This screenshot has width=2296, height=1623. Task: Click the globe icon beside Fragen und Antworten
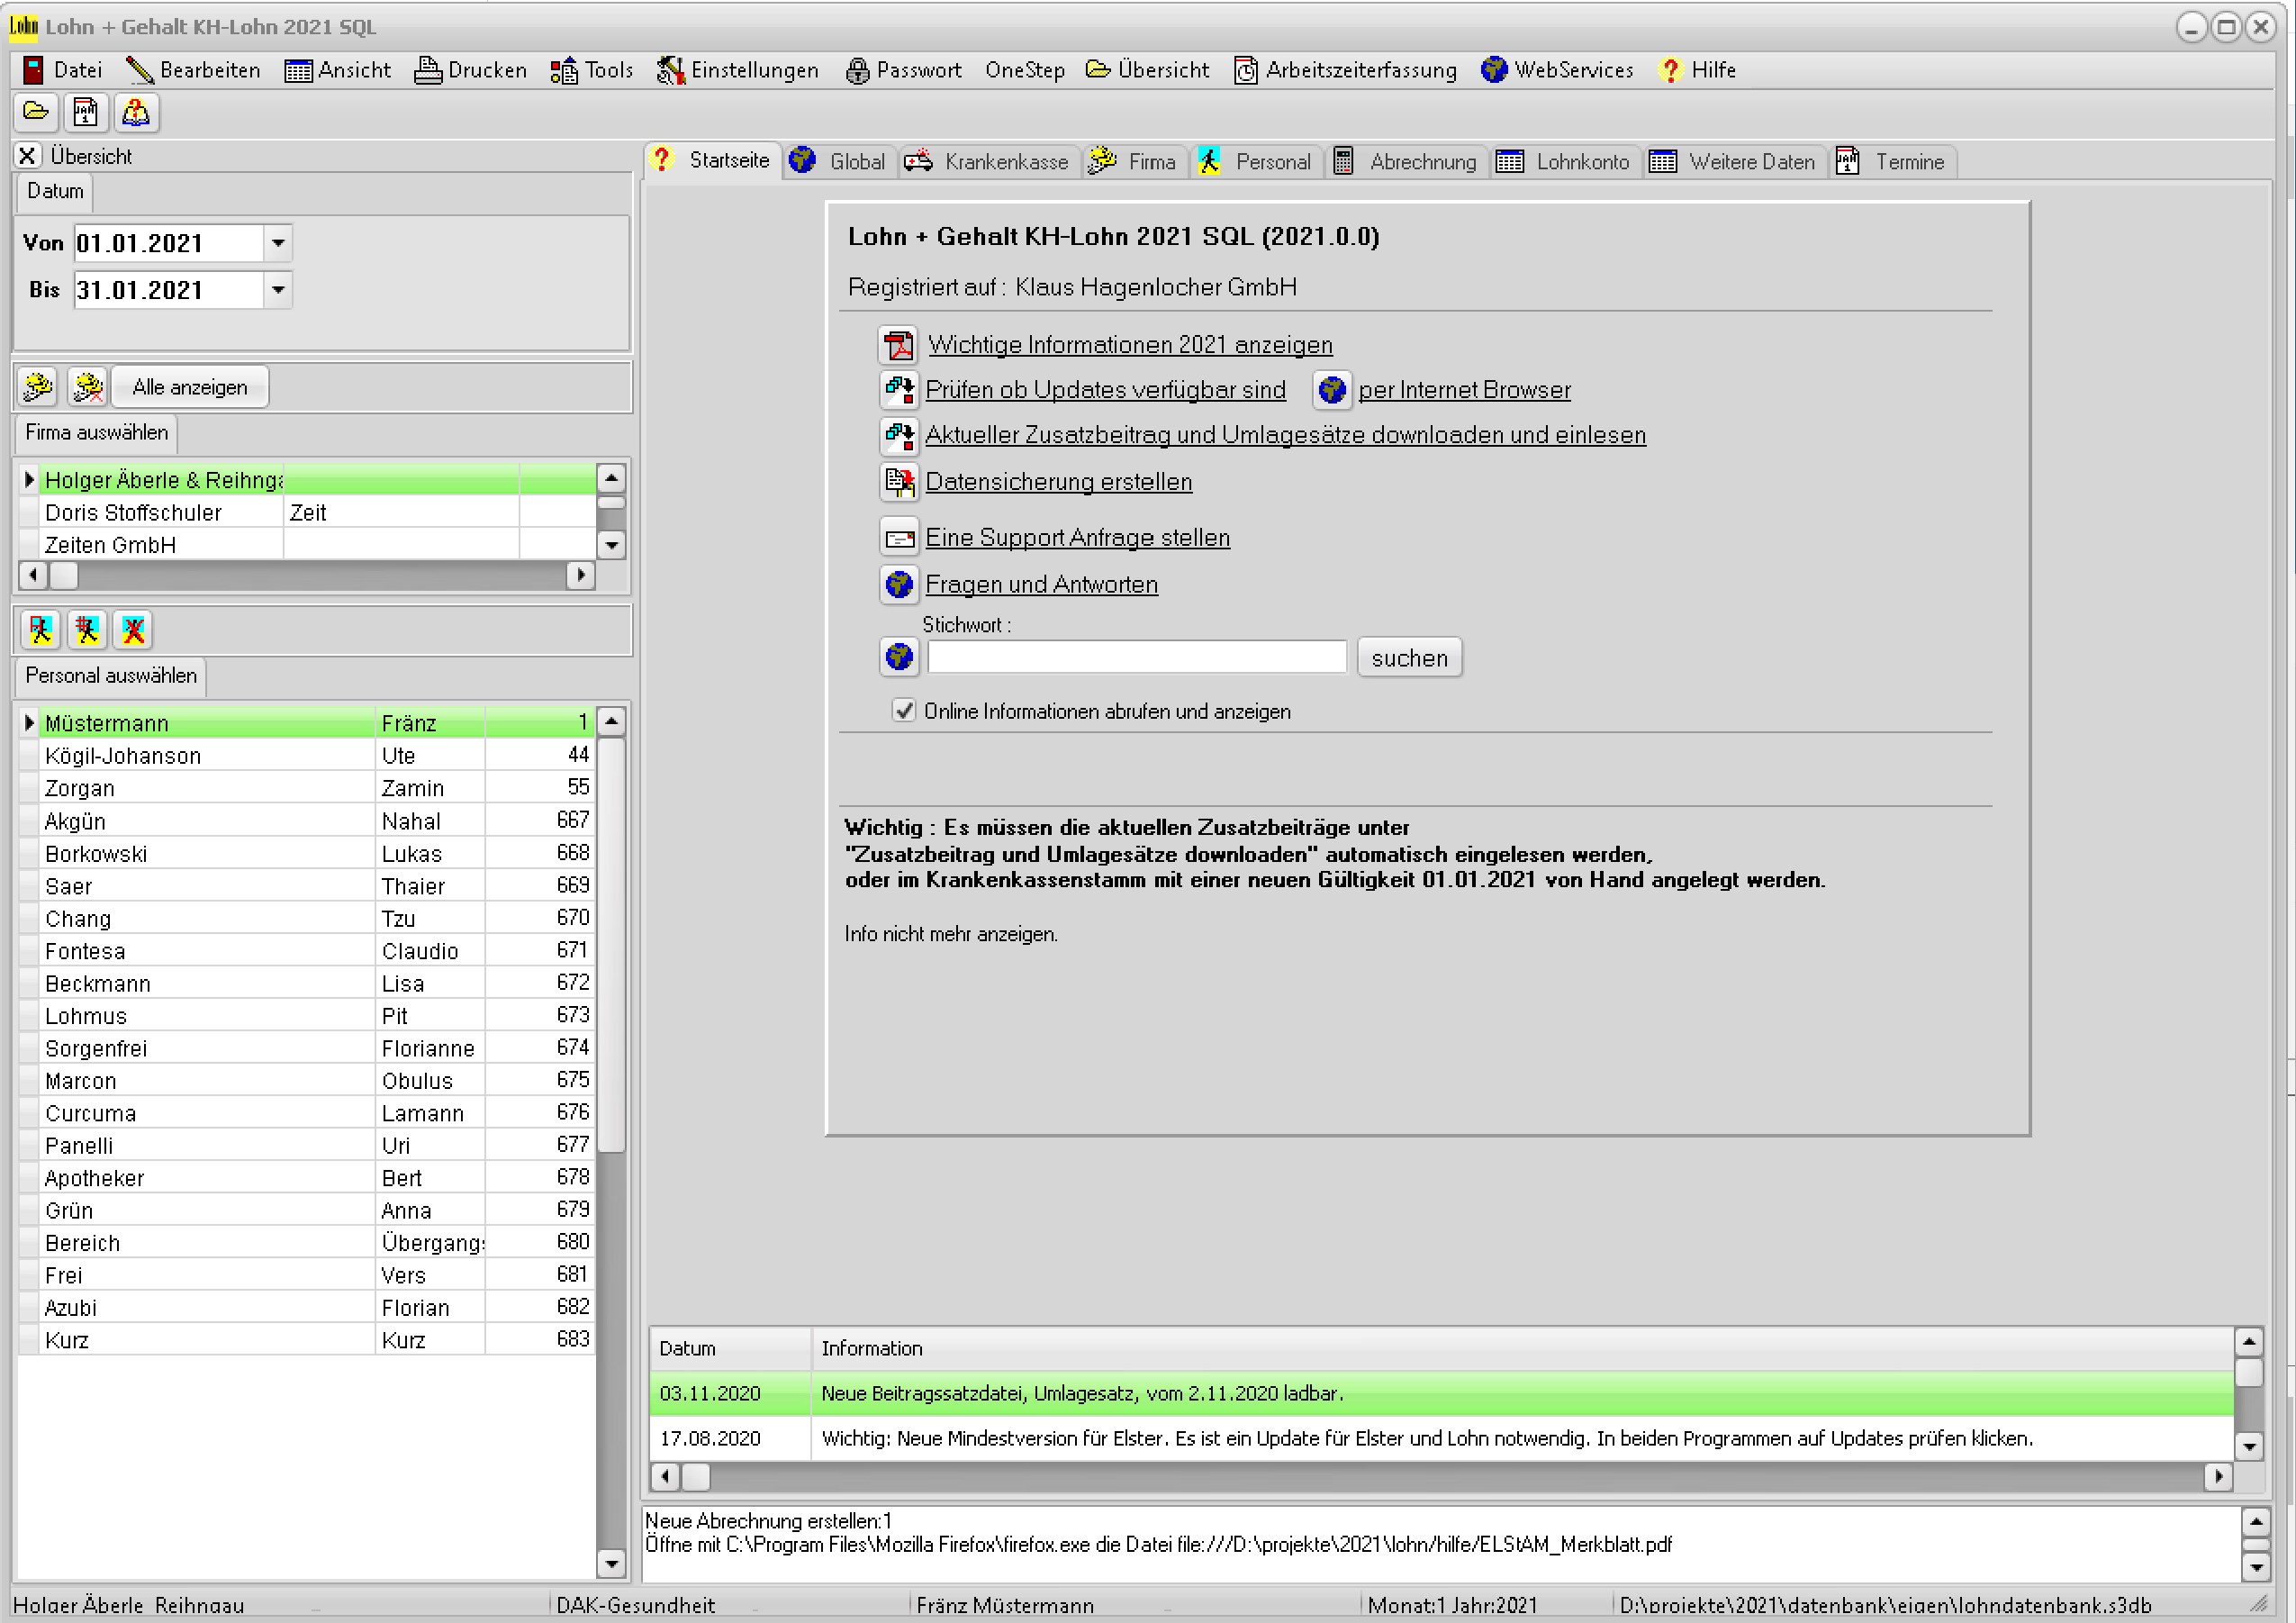899,584
